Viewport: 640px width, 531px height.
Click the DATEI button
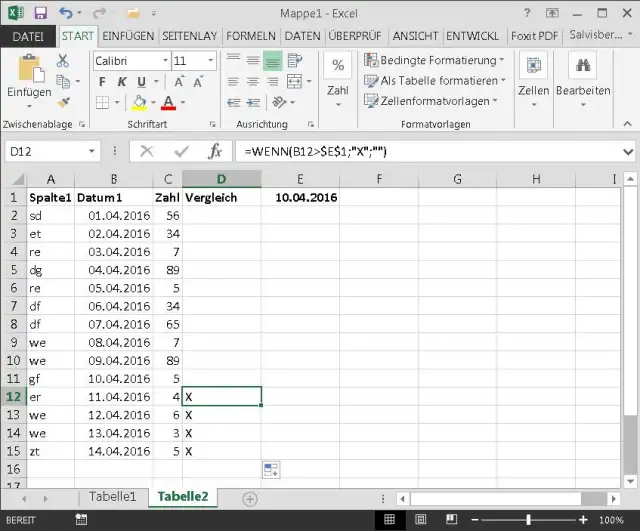27,35
